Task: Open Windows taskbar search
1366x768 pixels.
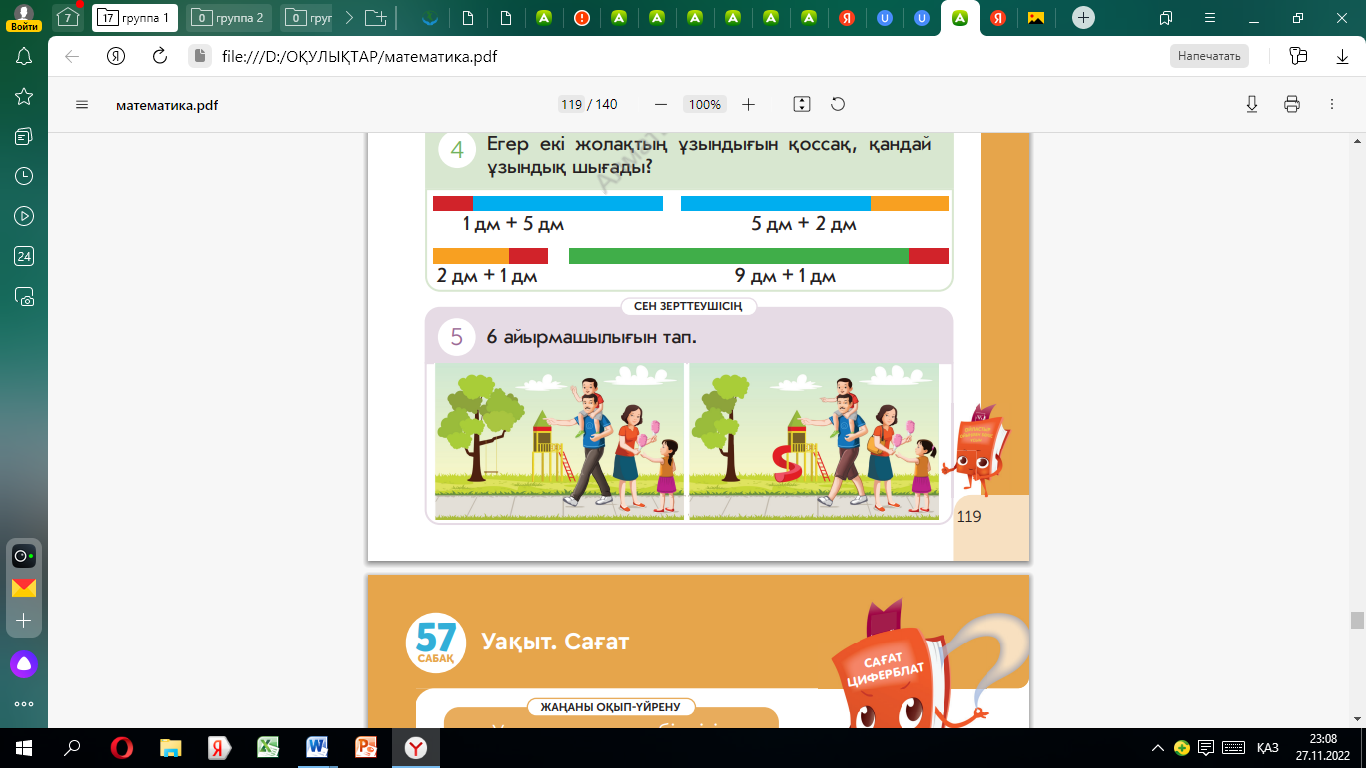Action: [72, 747]
